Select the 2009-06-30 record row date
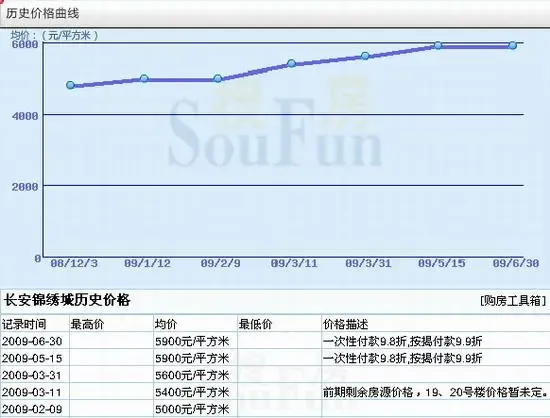The image size is (550, 418). point(32,341)
